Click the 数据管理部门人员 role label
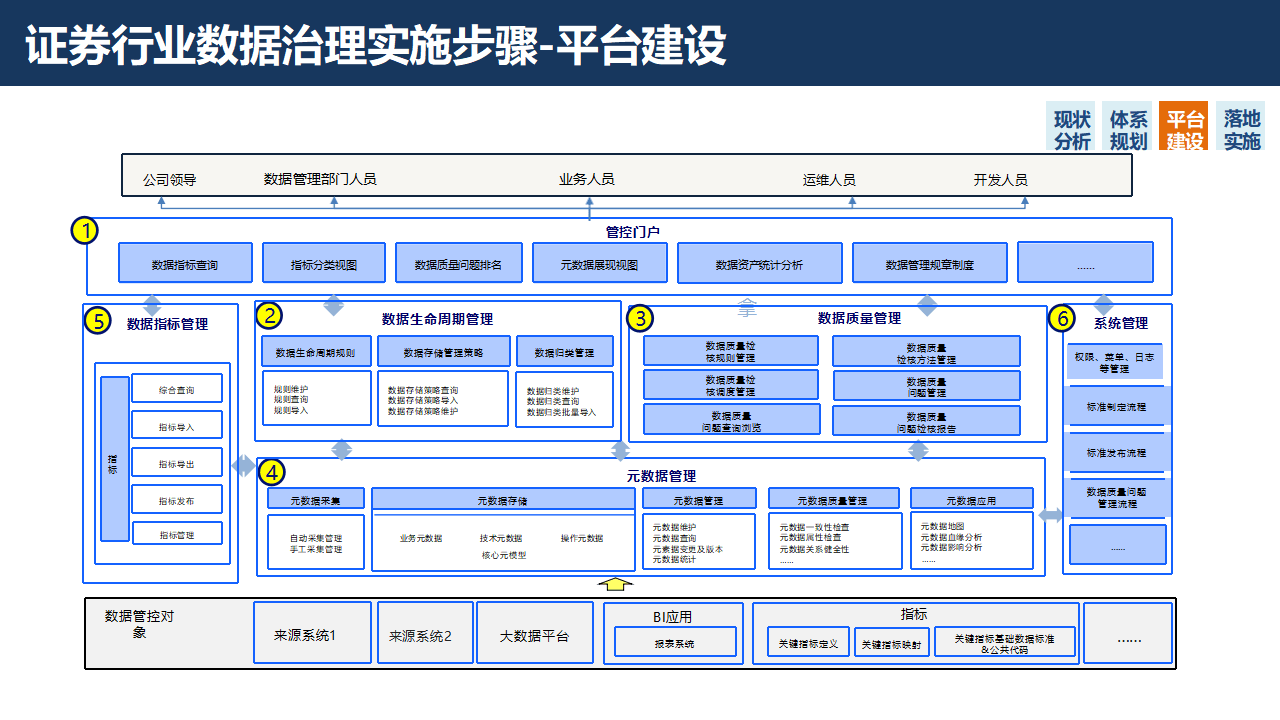Viewport: 1280px width, 720px height. [320, 179]
